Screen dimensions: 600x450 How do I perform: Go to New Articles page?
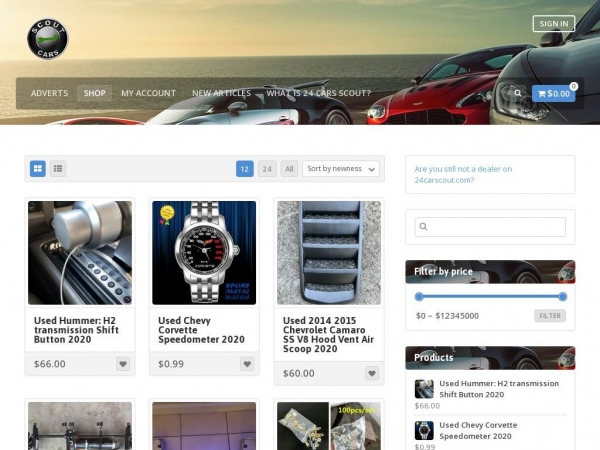pyautogui.click(x=220, y=93)
